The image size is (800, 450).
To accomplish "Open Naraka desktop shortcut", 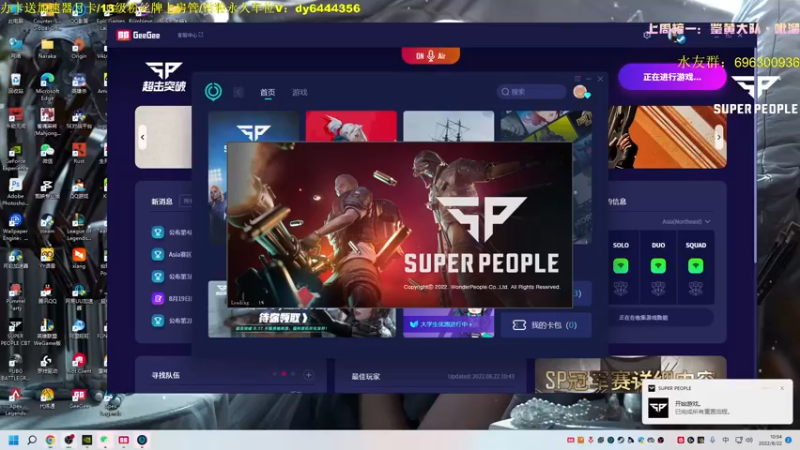I will 47,49.
